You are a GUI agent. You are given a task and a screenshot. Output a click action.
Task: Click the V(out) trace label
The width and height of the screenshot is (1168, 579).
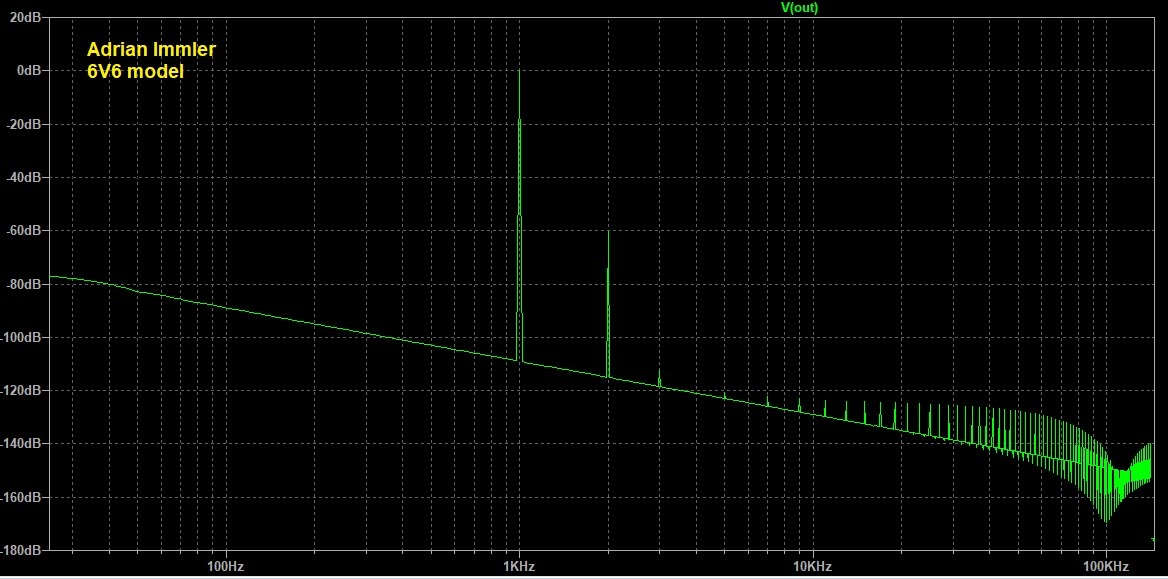799,7
